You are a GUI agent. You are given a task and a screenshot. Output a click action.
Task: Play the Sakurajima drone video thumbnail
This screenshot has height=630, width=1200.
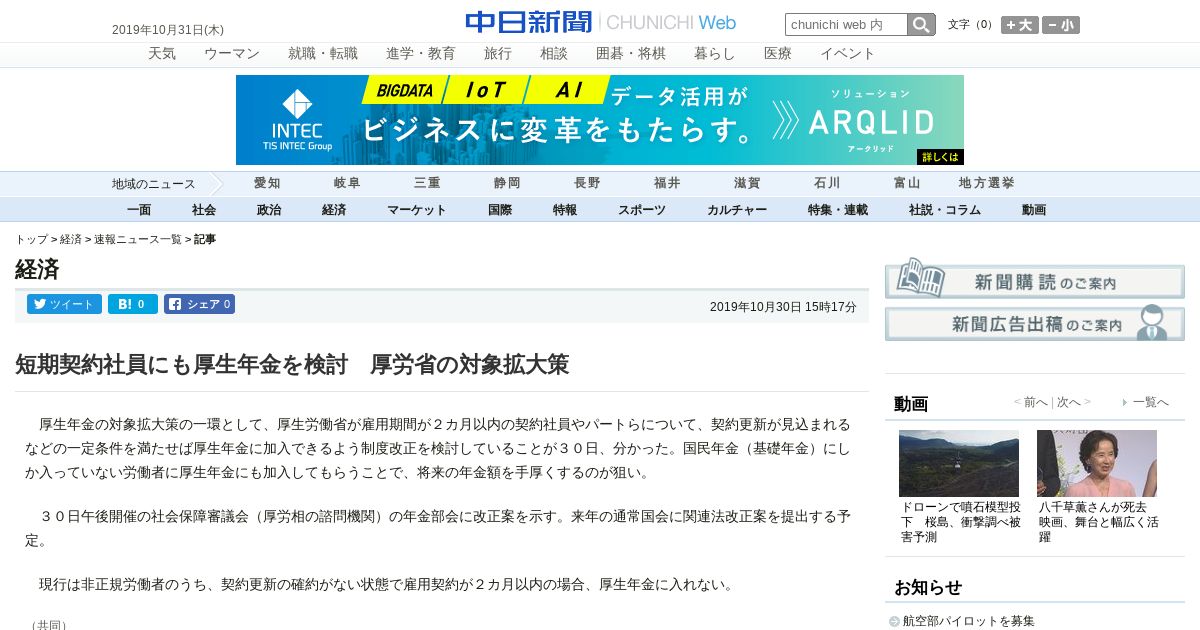[959, 463]
